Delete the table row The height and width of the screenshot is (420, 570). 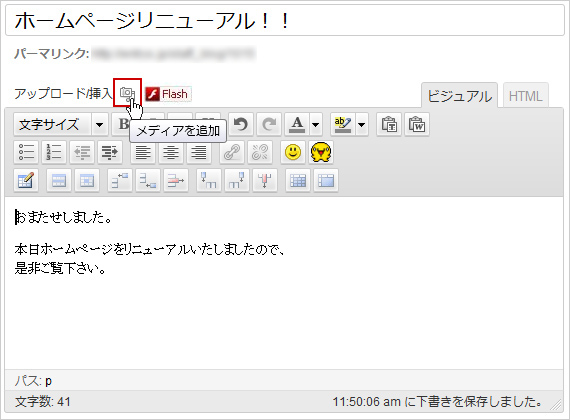point(176,180)
